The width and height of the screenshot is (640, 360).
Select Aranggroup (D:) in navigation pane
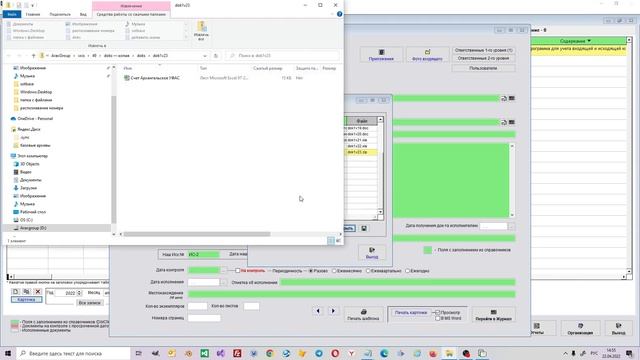[x=33, y=228]
